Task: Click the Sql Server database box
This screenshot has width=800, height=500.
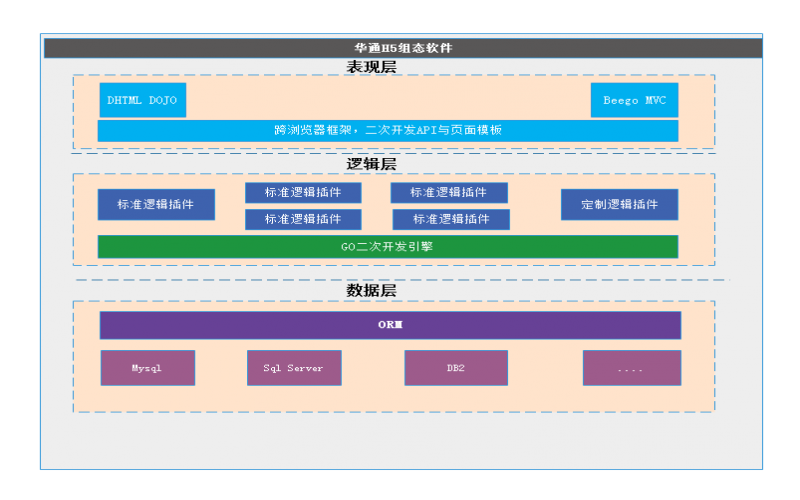Action: click(x=294, y=368)
